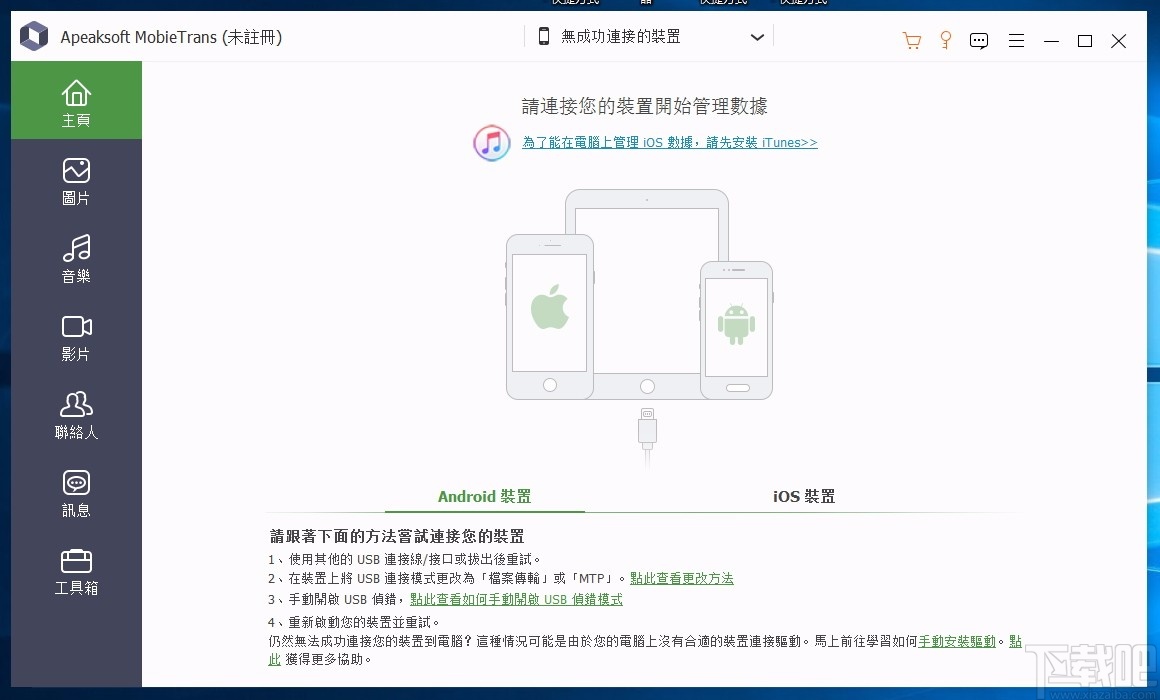Open the feedback chat bubble icon
Viewport: 1160px width, 700px height.
[x=979, y=41]
